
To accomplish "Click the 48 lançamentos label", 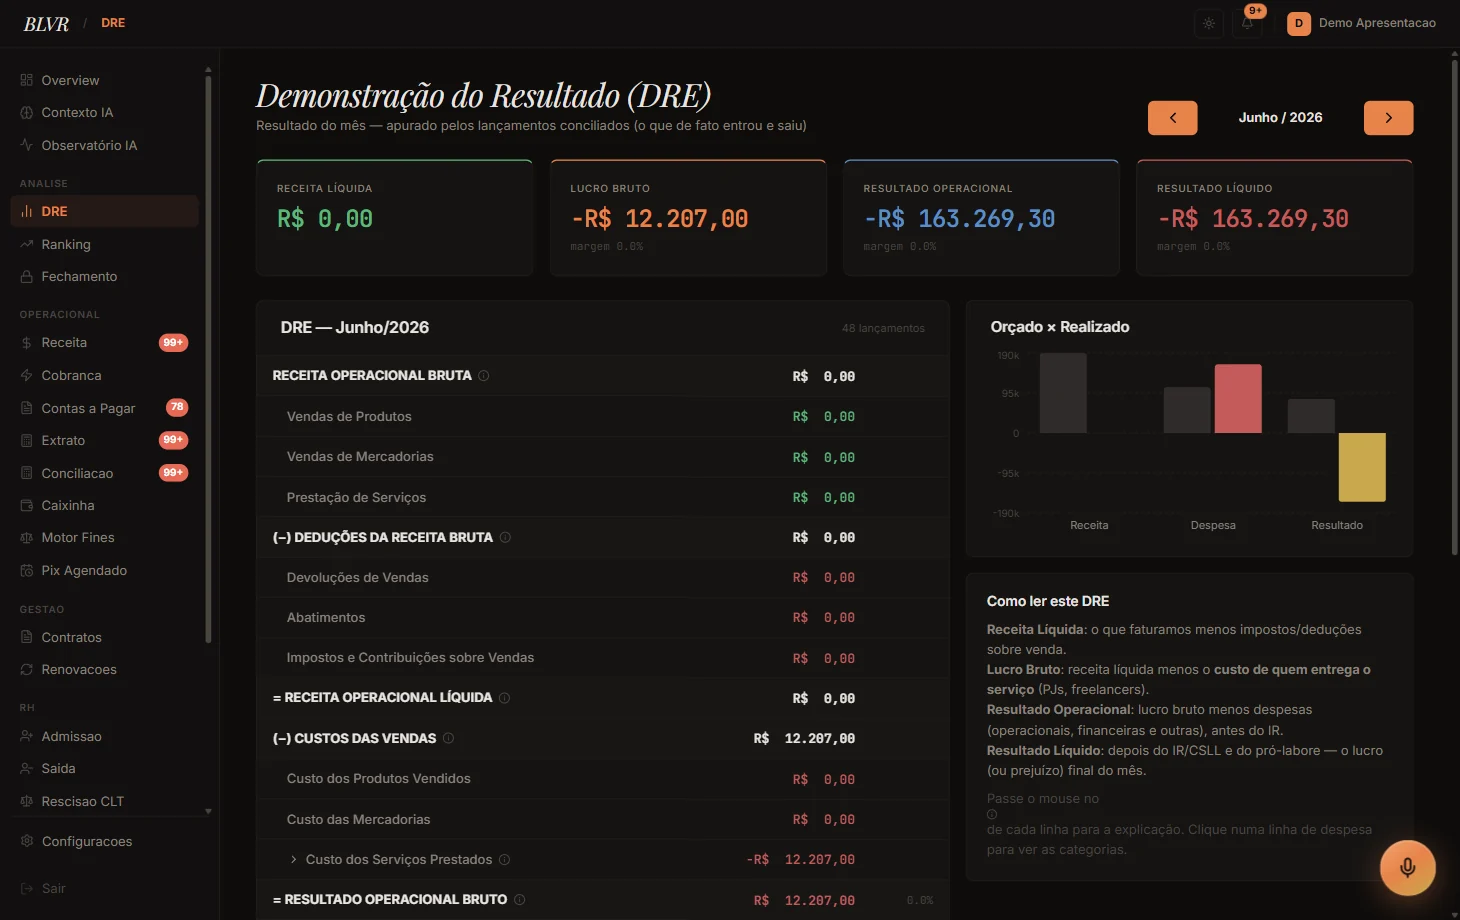I will [x=883, y=328].
